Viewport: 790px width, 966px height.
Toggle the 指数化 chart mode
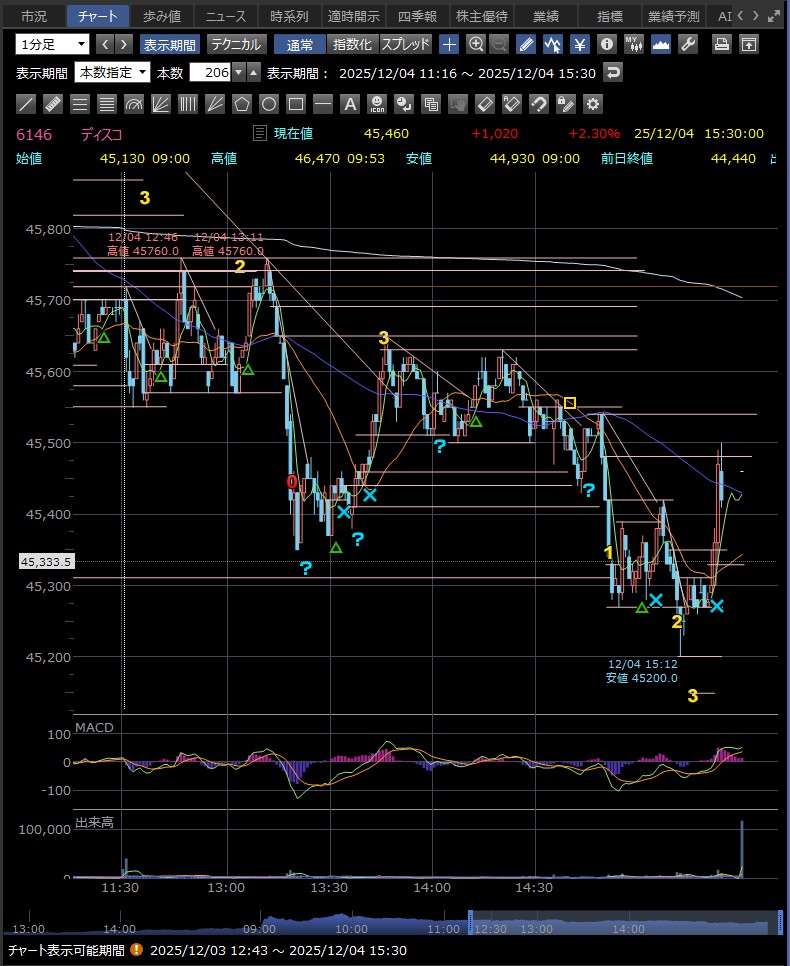[352, 44]
